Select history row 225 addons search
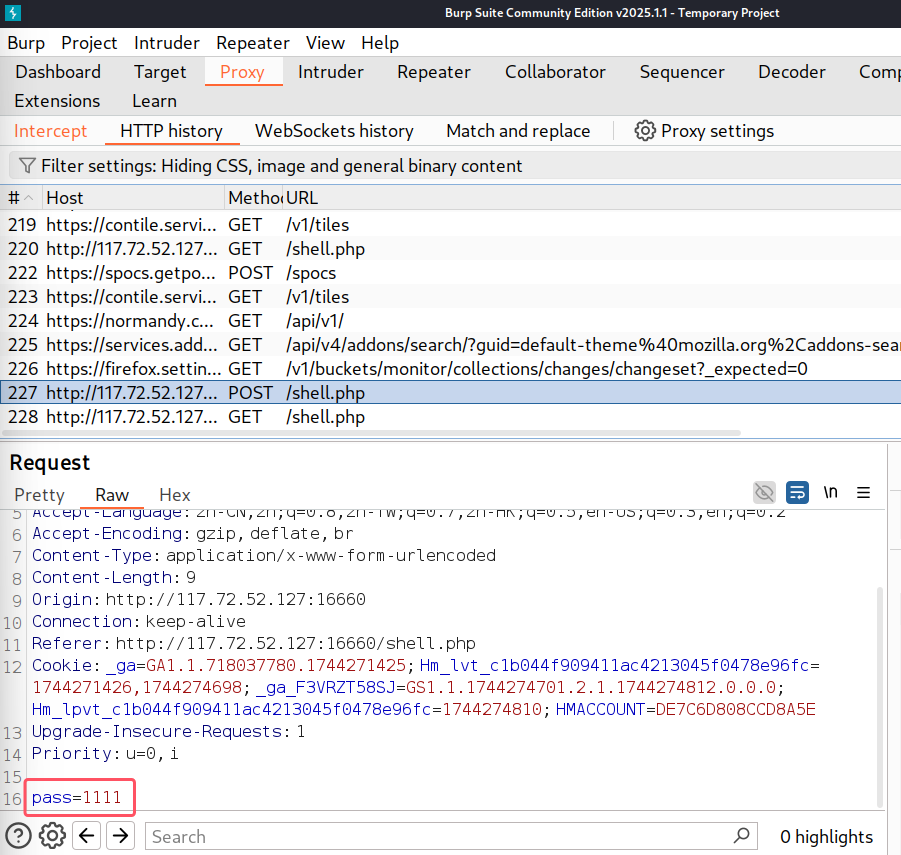The image size is (901, 855). (x=450, y=345)
